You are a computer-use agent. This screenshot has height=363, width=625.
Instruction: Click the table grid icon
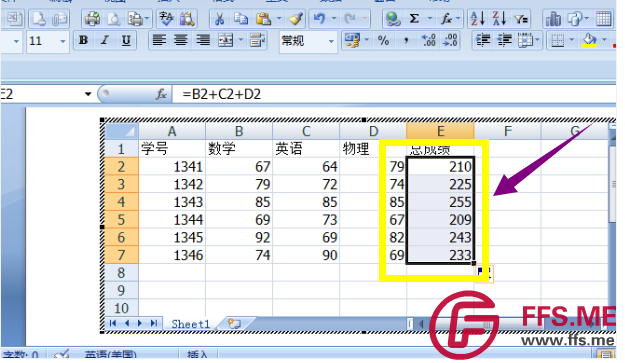pos(603,18)
